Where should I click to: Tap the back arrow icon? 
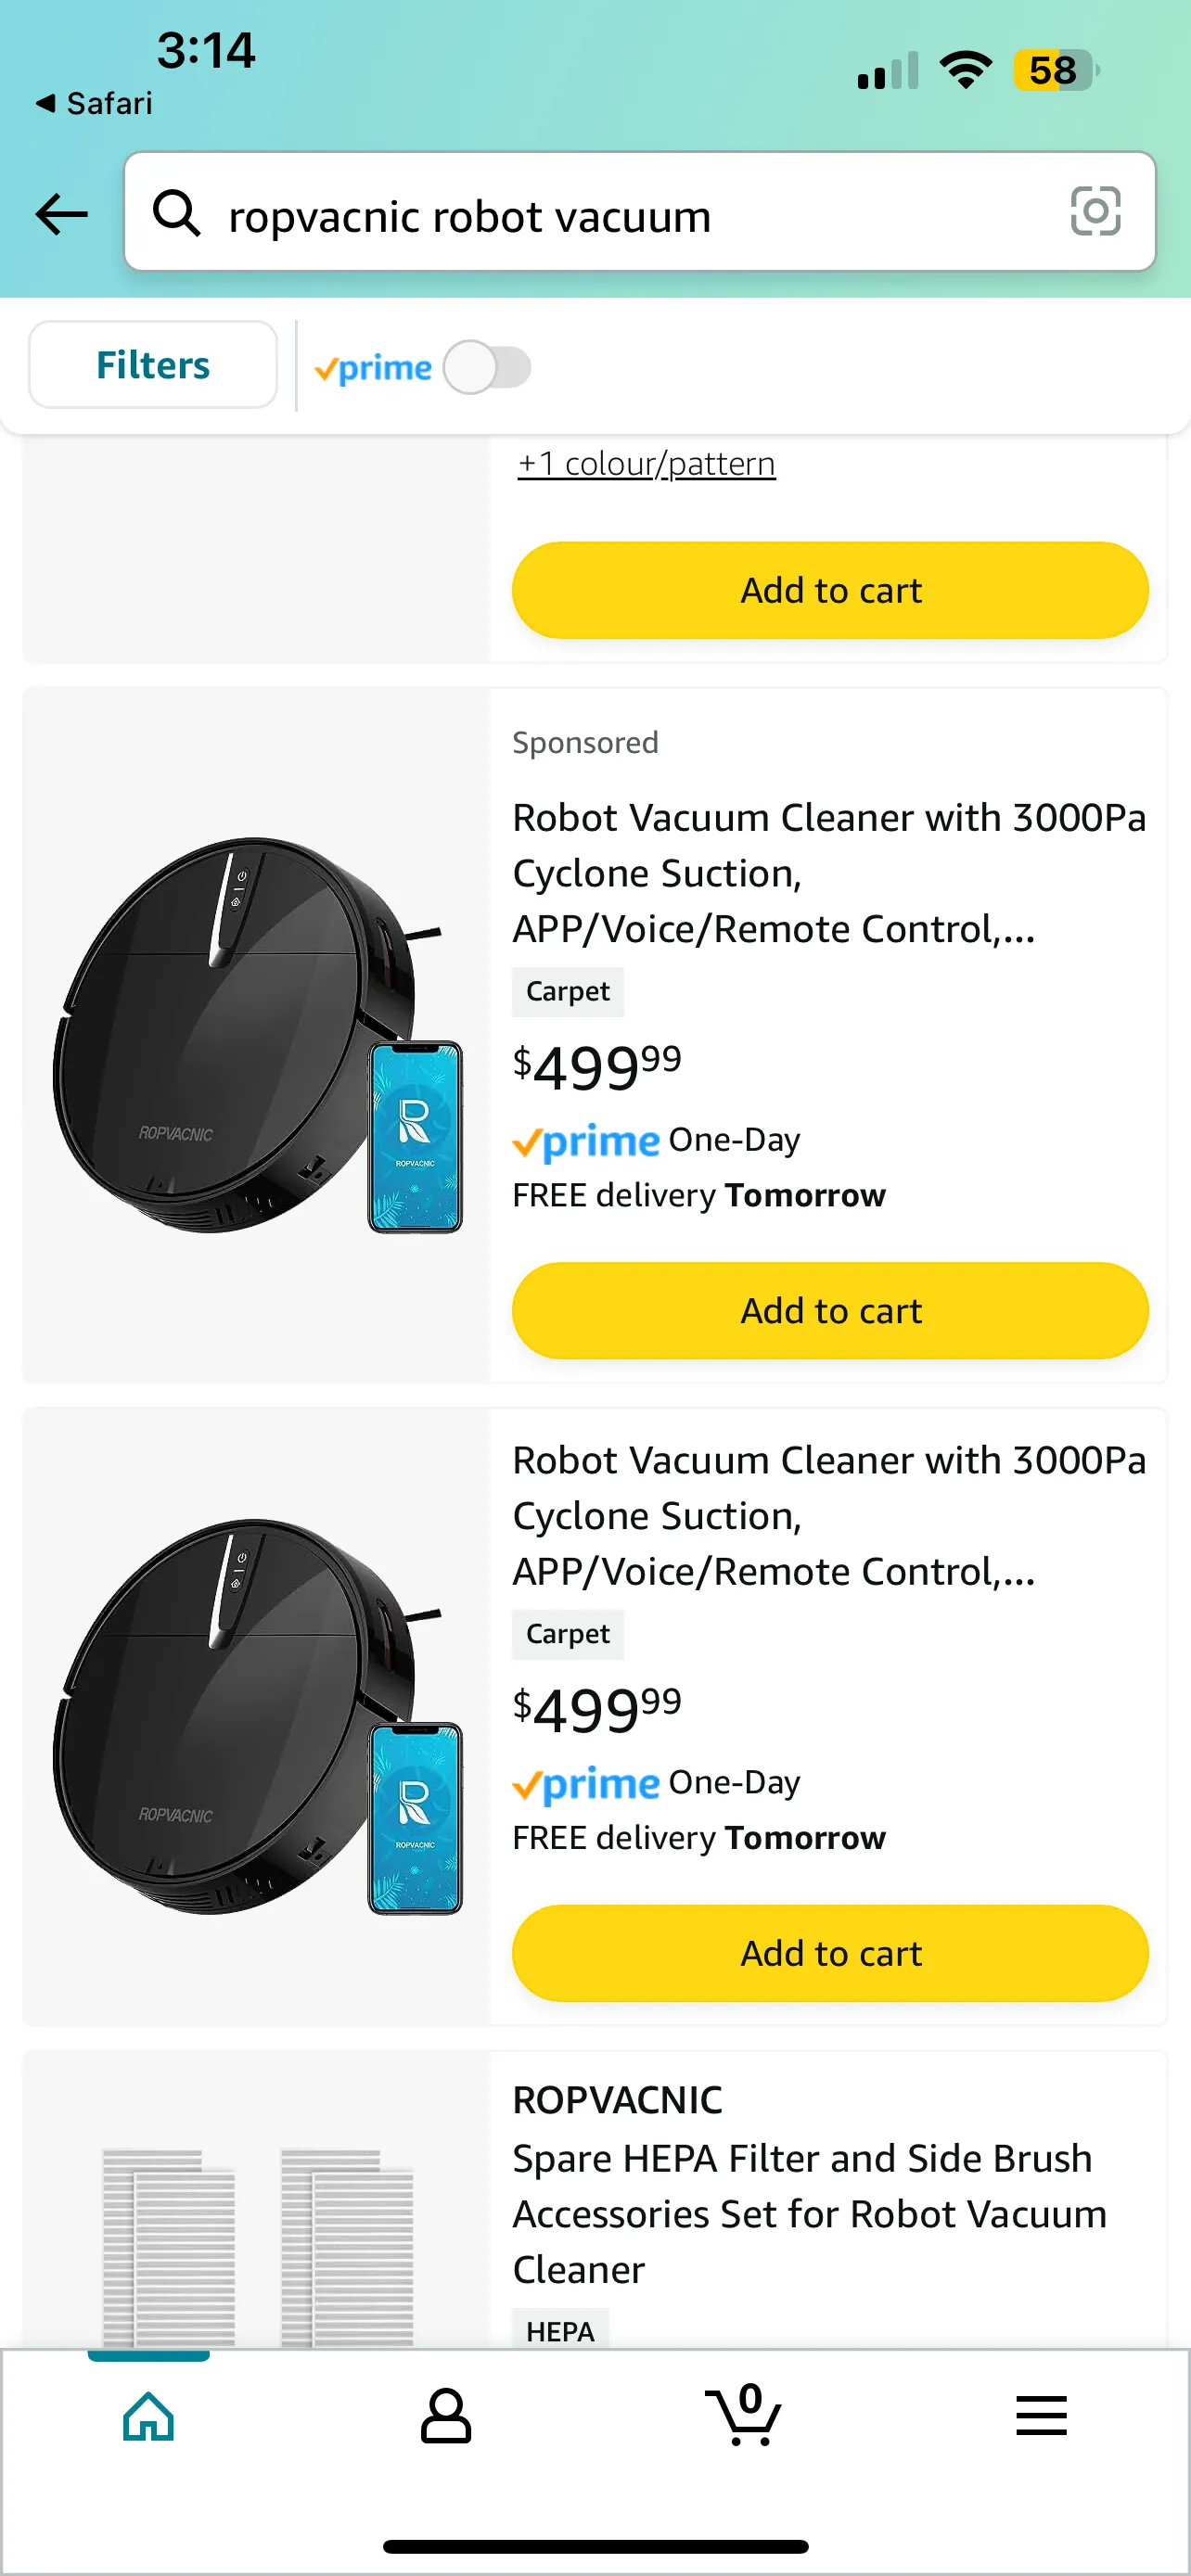point(62,214)
